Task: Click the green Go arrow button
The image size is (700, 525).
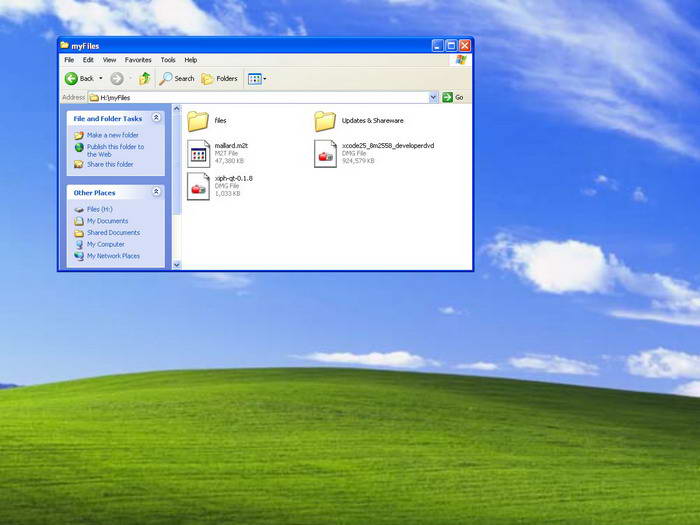Action: (447, 97)
